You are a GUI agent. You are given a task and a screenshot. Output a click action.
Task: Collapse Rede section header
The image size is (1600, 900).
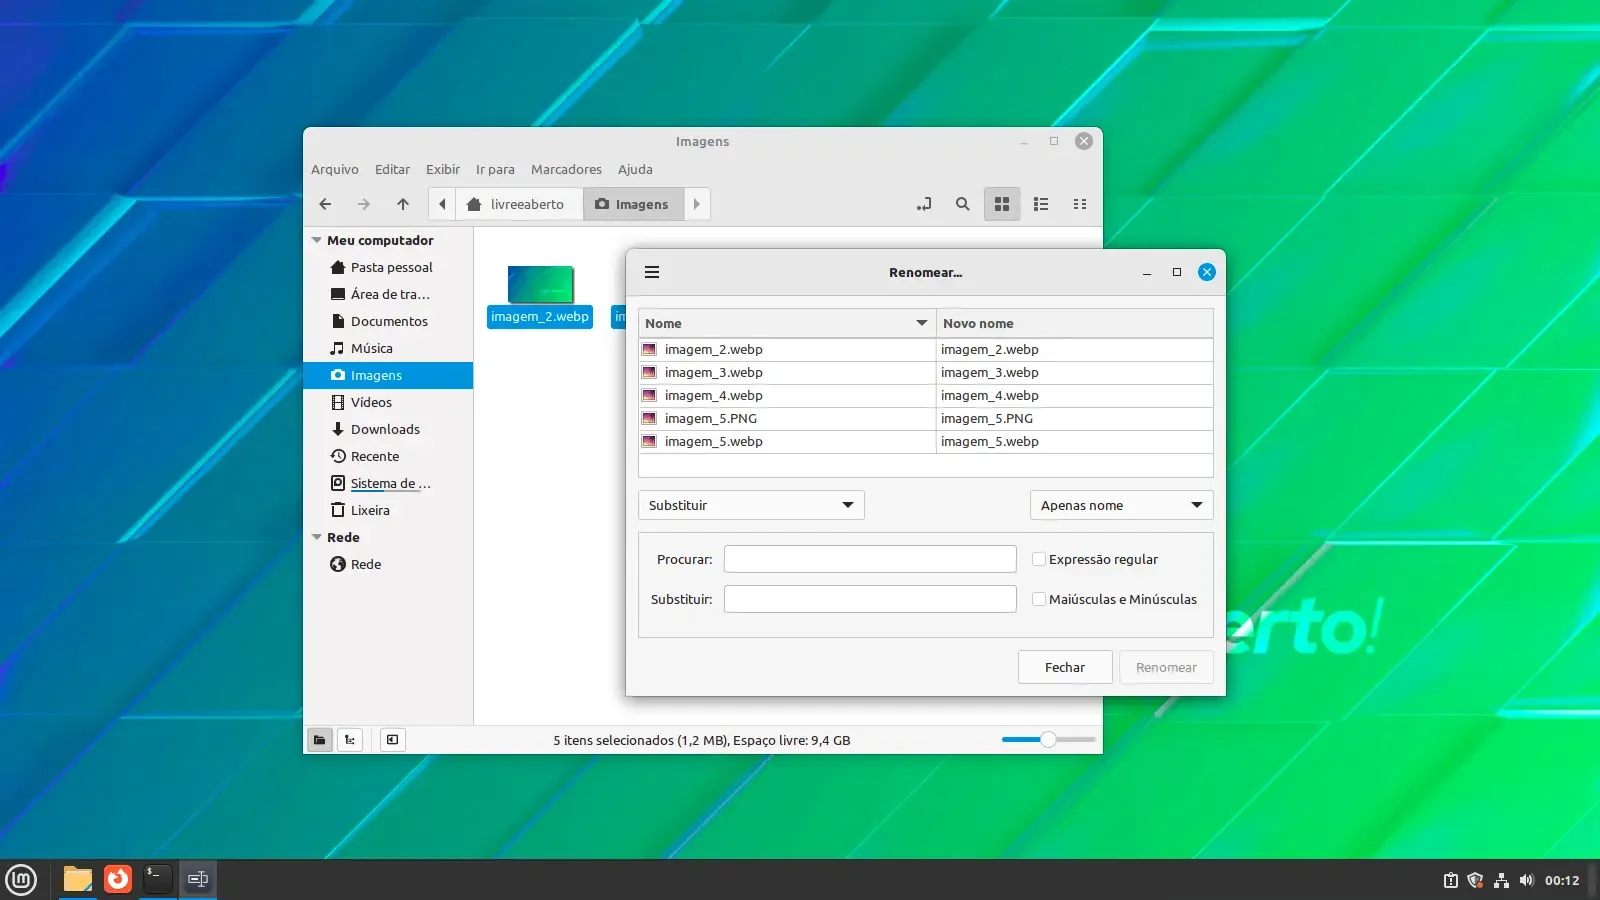point(317,537)
